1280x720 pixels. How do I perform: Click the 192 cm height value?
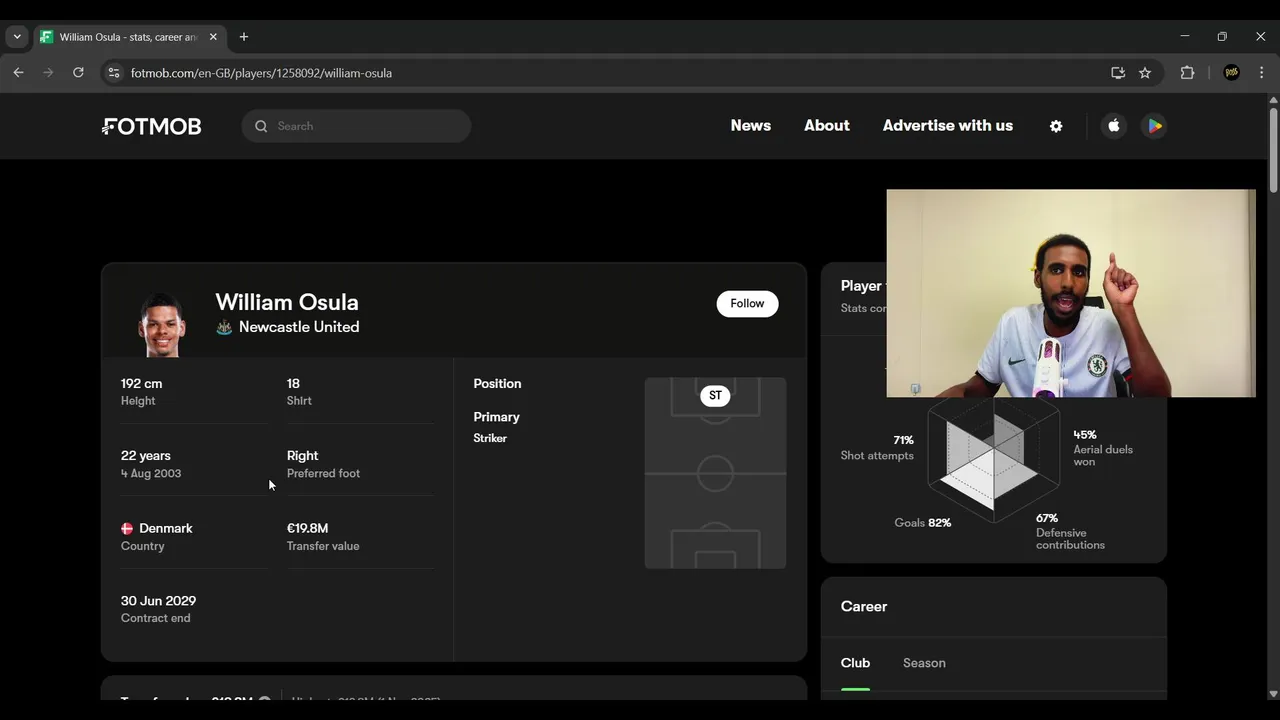[x=141, y=384]
